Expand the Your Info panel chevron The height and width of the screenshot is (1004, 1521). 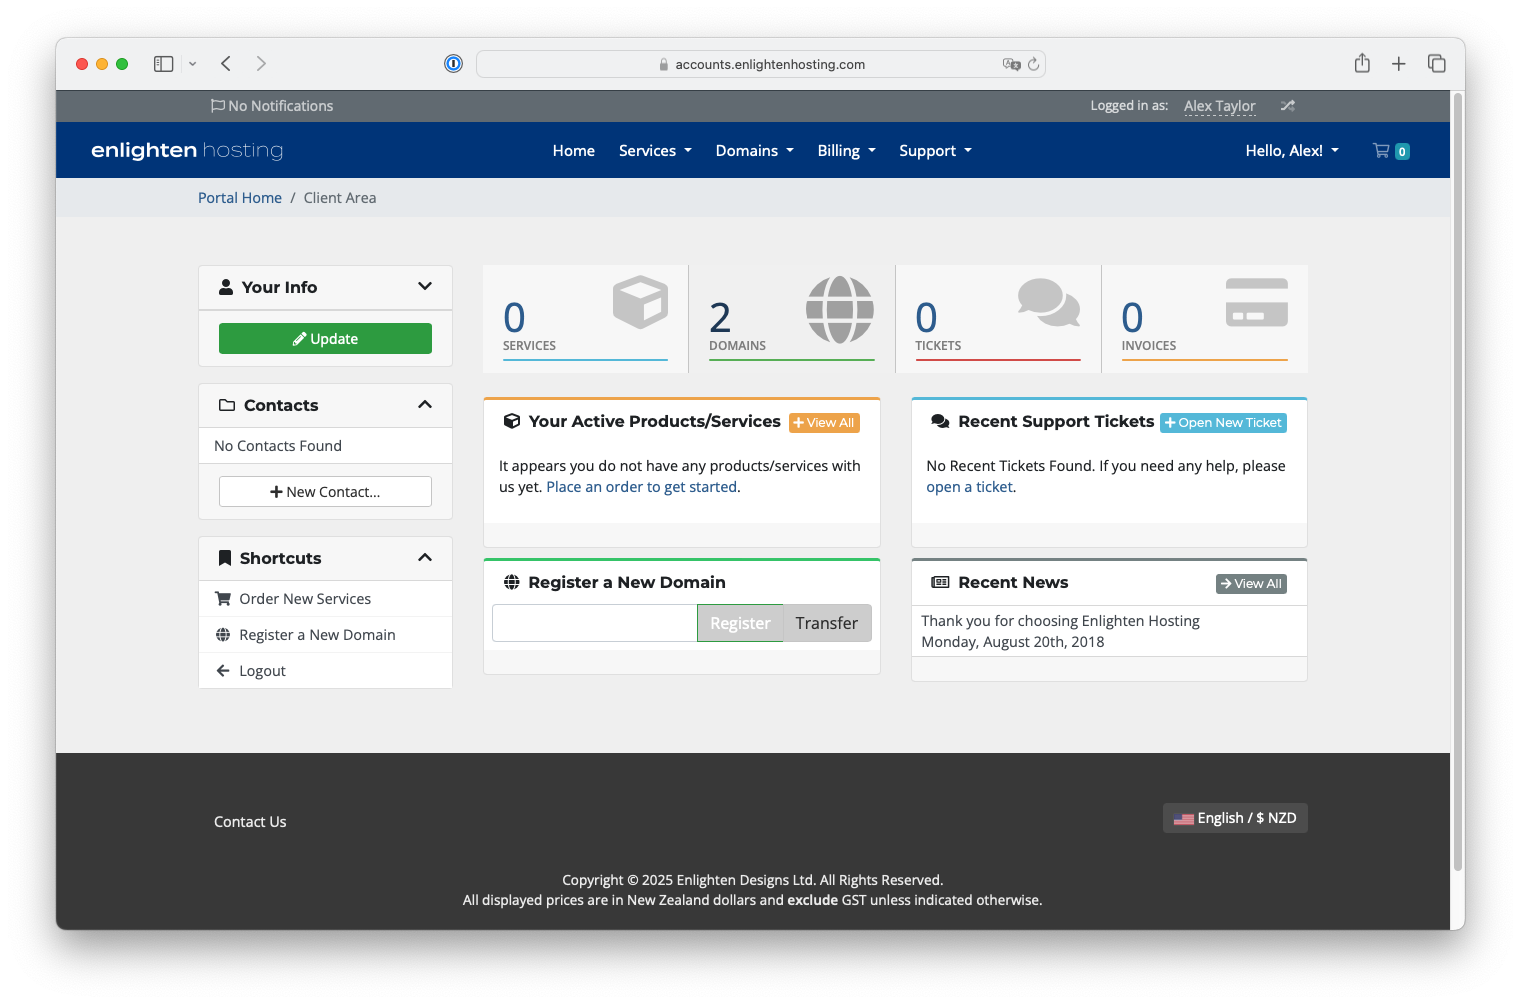(x=425, y=287)
